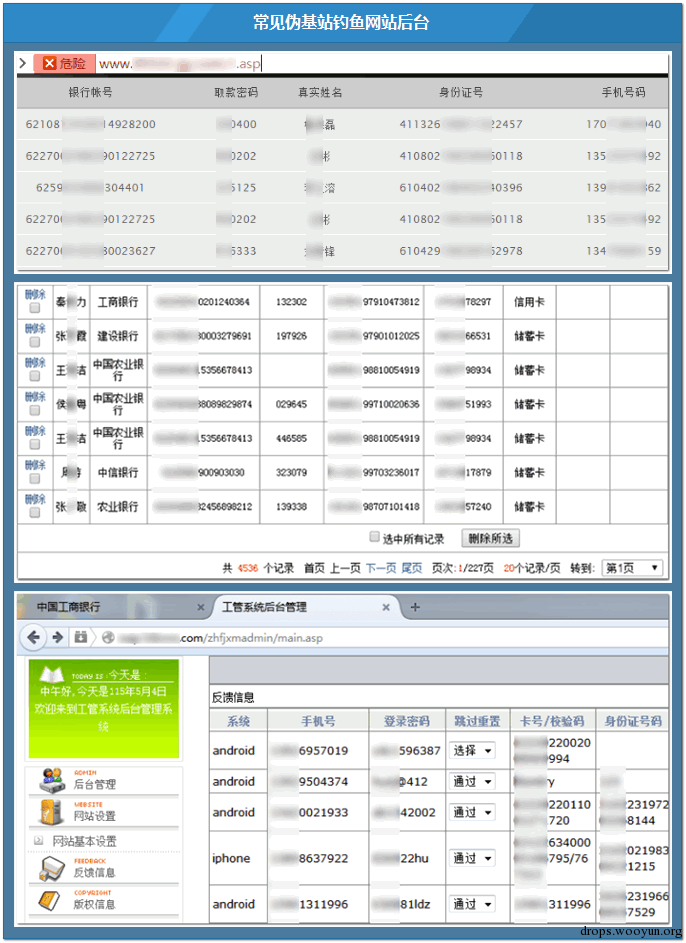Tick checkbox in row with code 446585
This screenshot has width=686, height=943.
pyautogui.click(x=35, y=444)
